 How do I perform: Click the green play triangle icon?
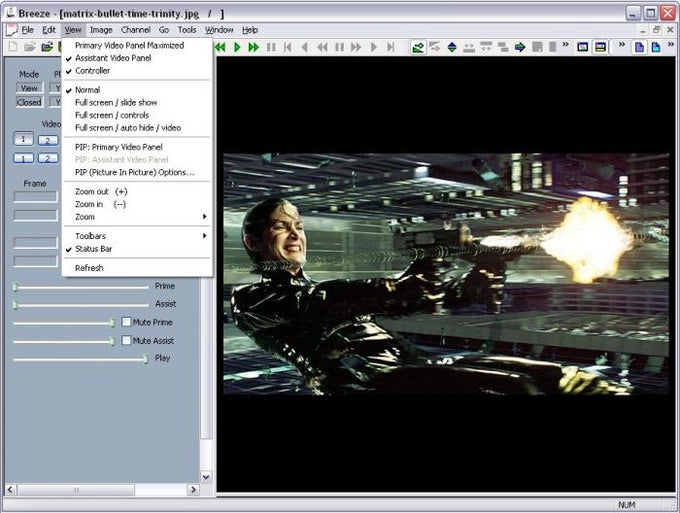click(x=237, y=47)
